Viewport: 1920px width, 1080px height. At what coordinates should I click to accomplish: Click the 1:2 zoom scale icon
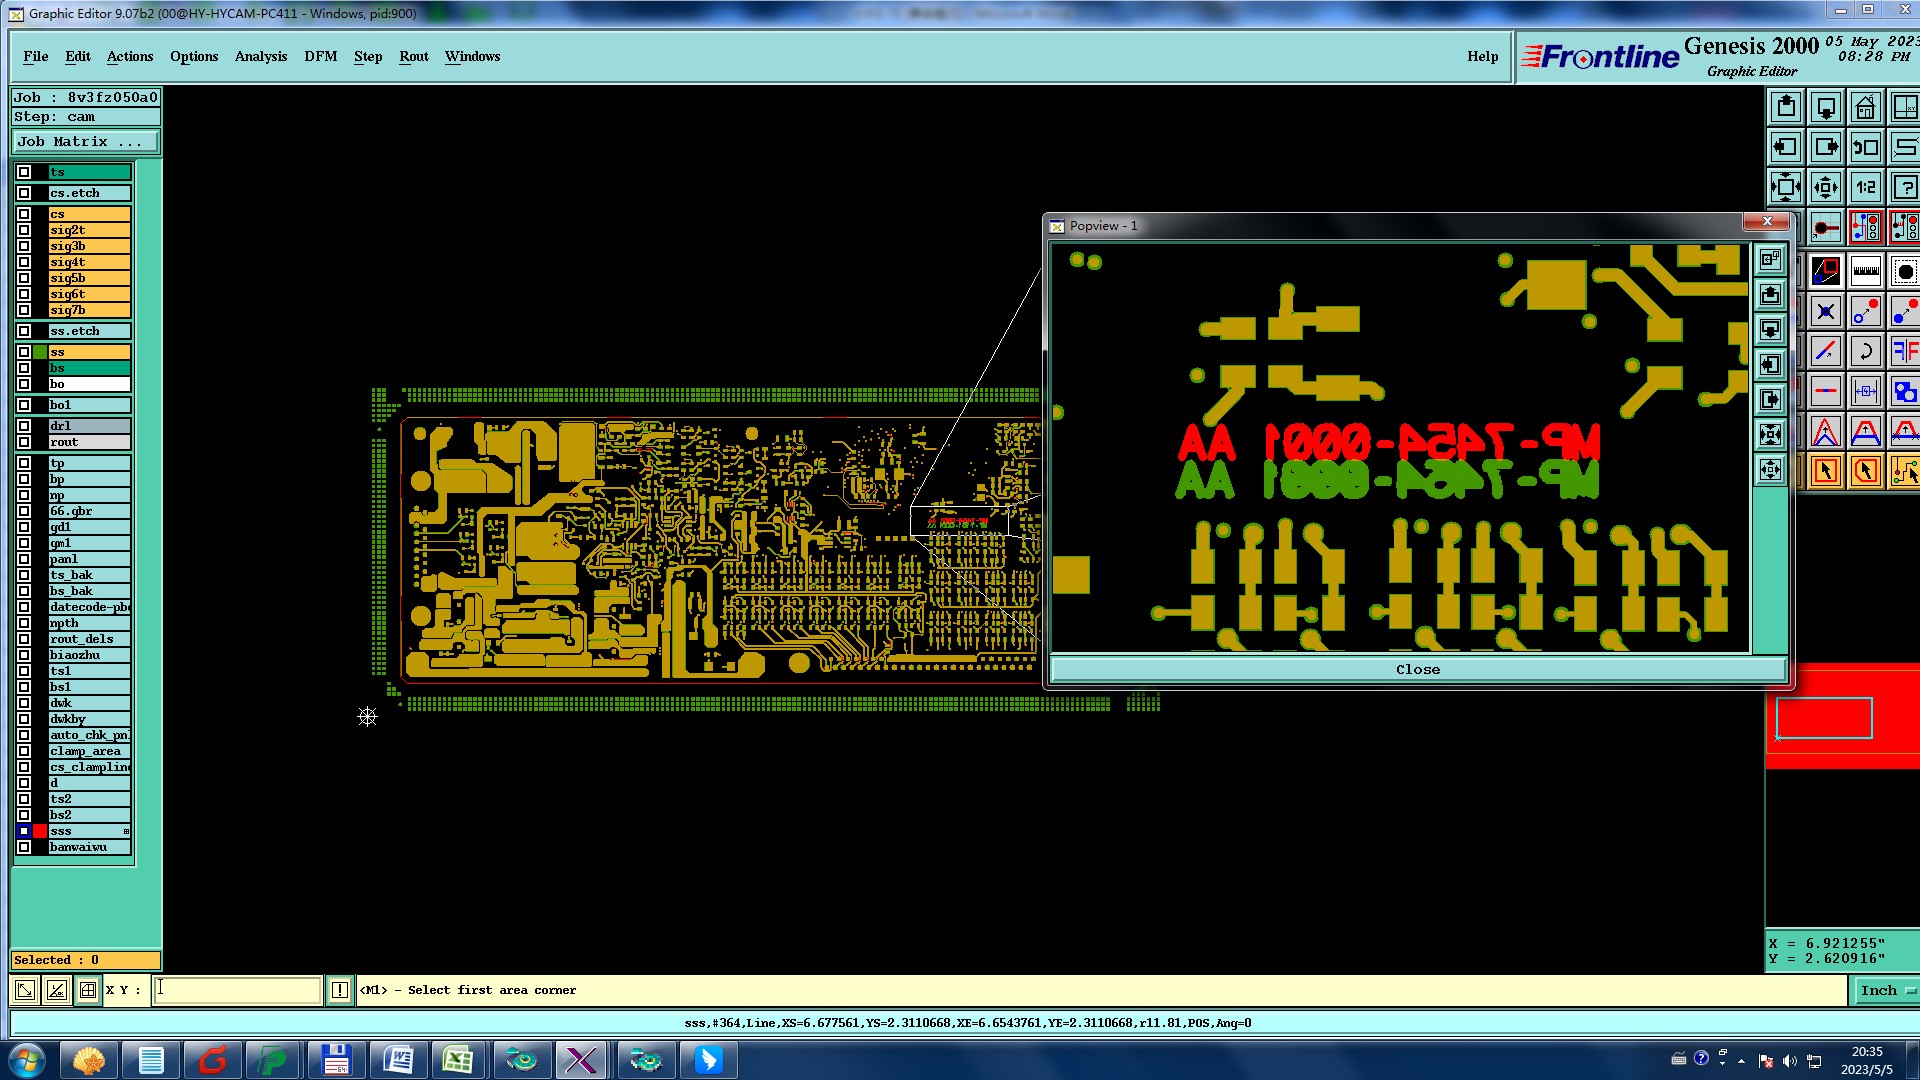click(1865, 187)
